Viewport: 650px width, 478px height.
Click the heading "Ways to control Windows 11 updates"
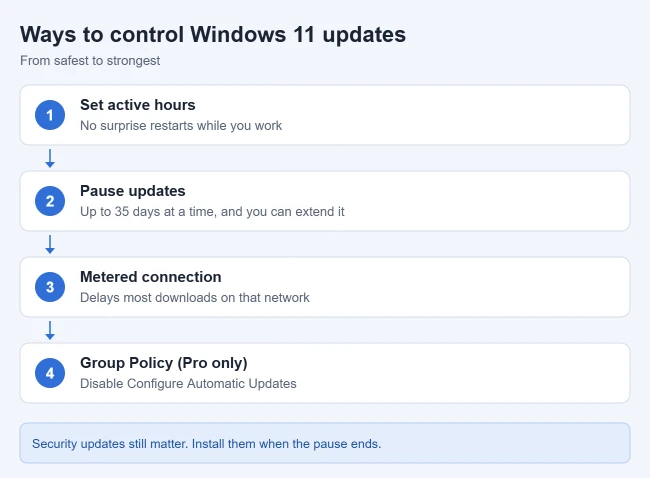[x=213, y=35]
